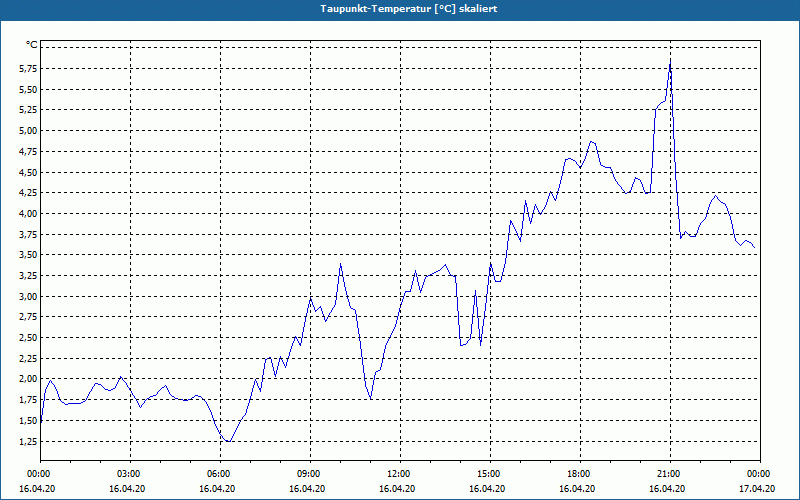Click the chart title 'Taupunkt-Temperatur [°C] skaliert'

[x=409, y=9]
